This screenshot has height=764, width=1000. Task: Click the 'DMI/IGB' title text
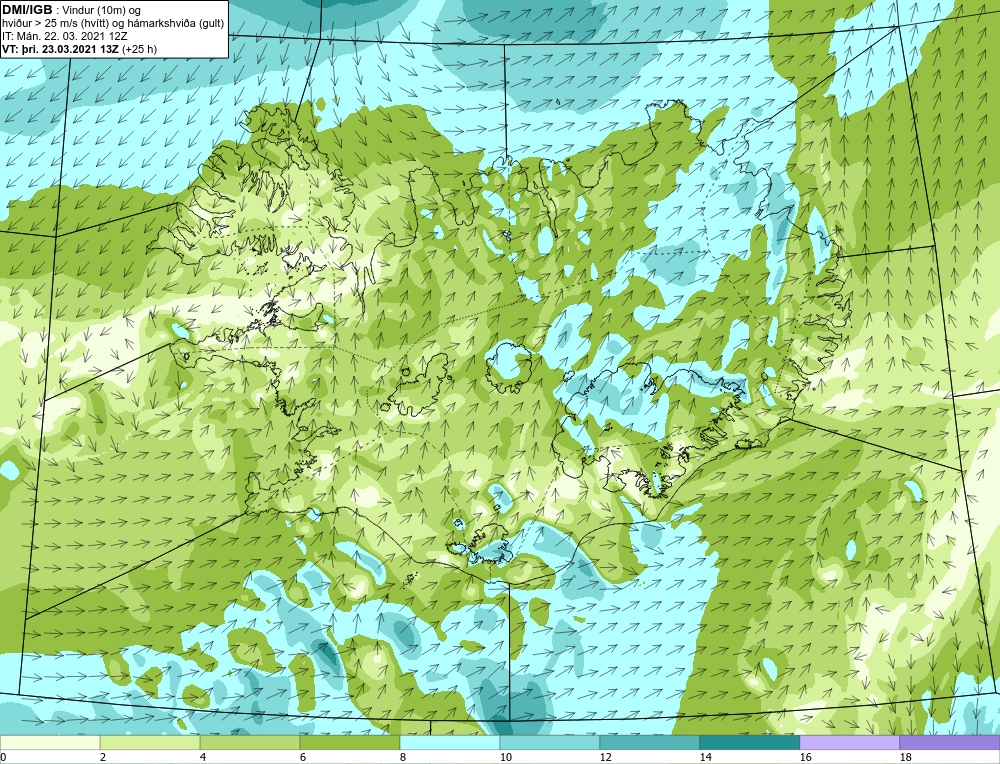click(x=27, y=10)
